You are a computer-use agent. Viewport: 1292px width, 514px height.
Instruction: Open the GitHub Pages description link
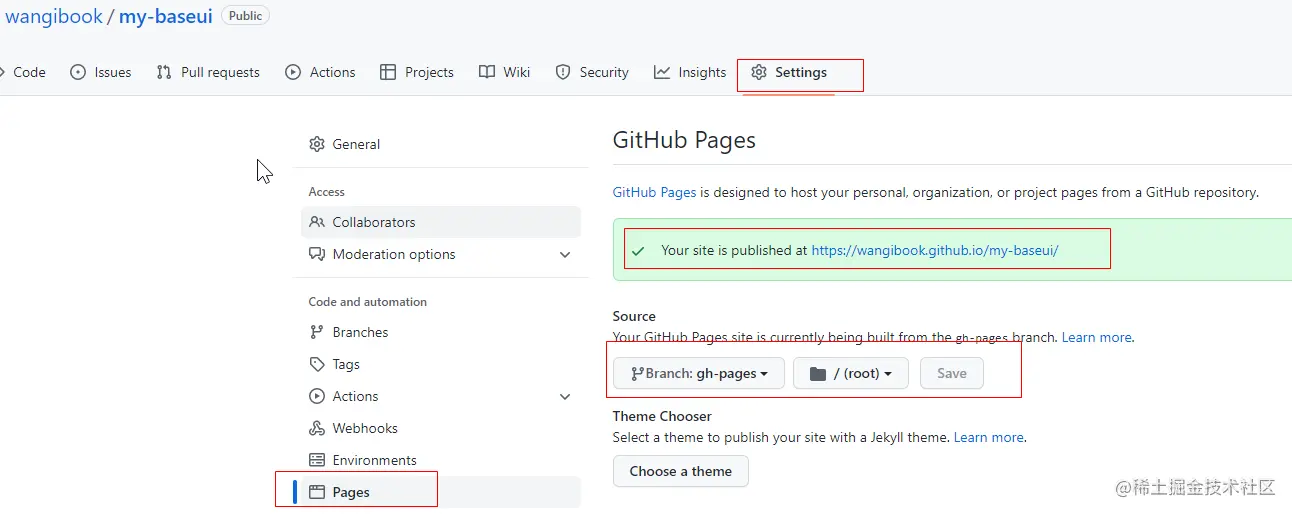tap(655, 192)
